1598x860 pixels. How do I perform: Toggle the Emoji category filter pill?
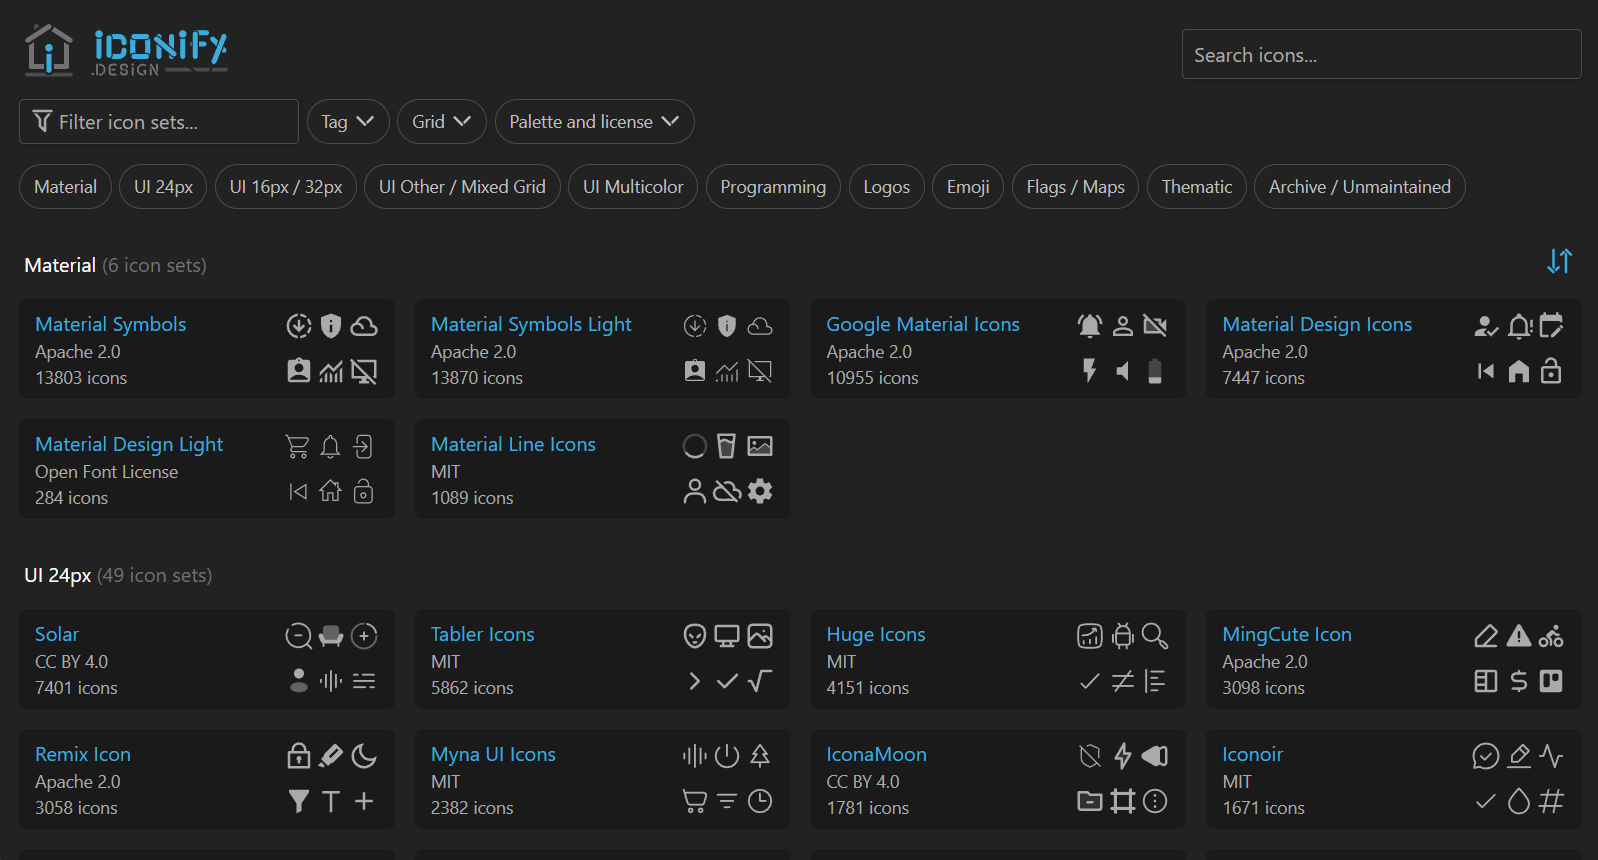pos(968,187)
